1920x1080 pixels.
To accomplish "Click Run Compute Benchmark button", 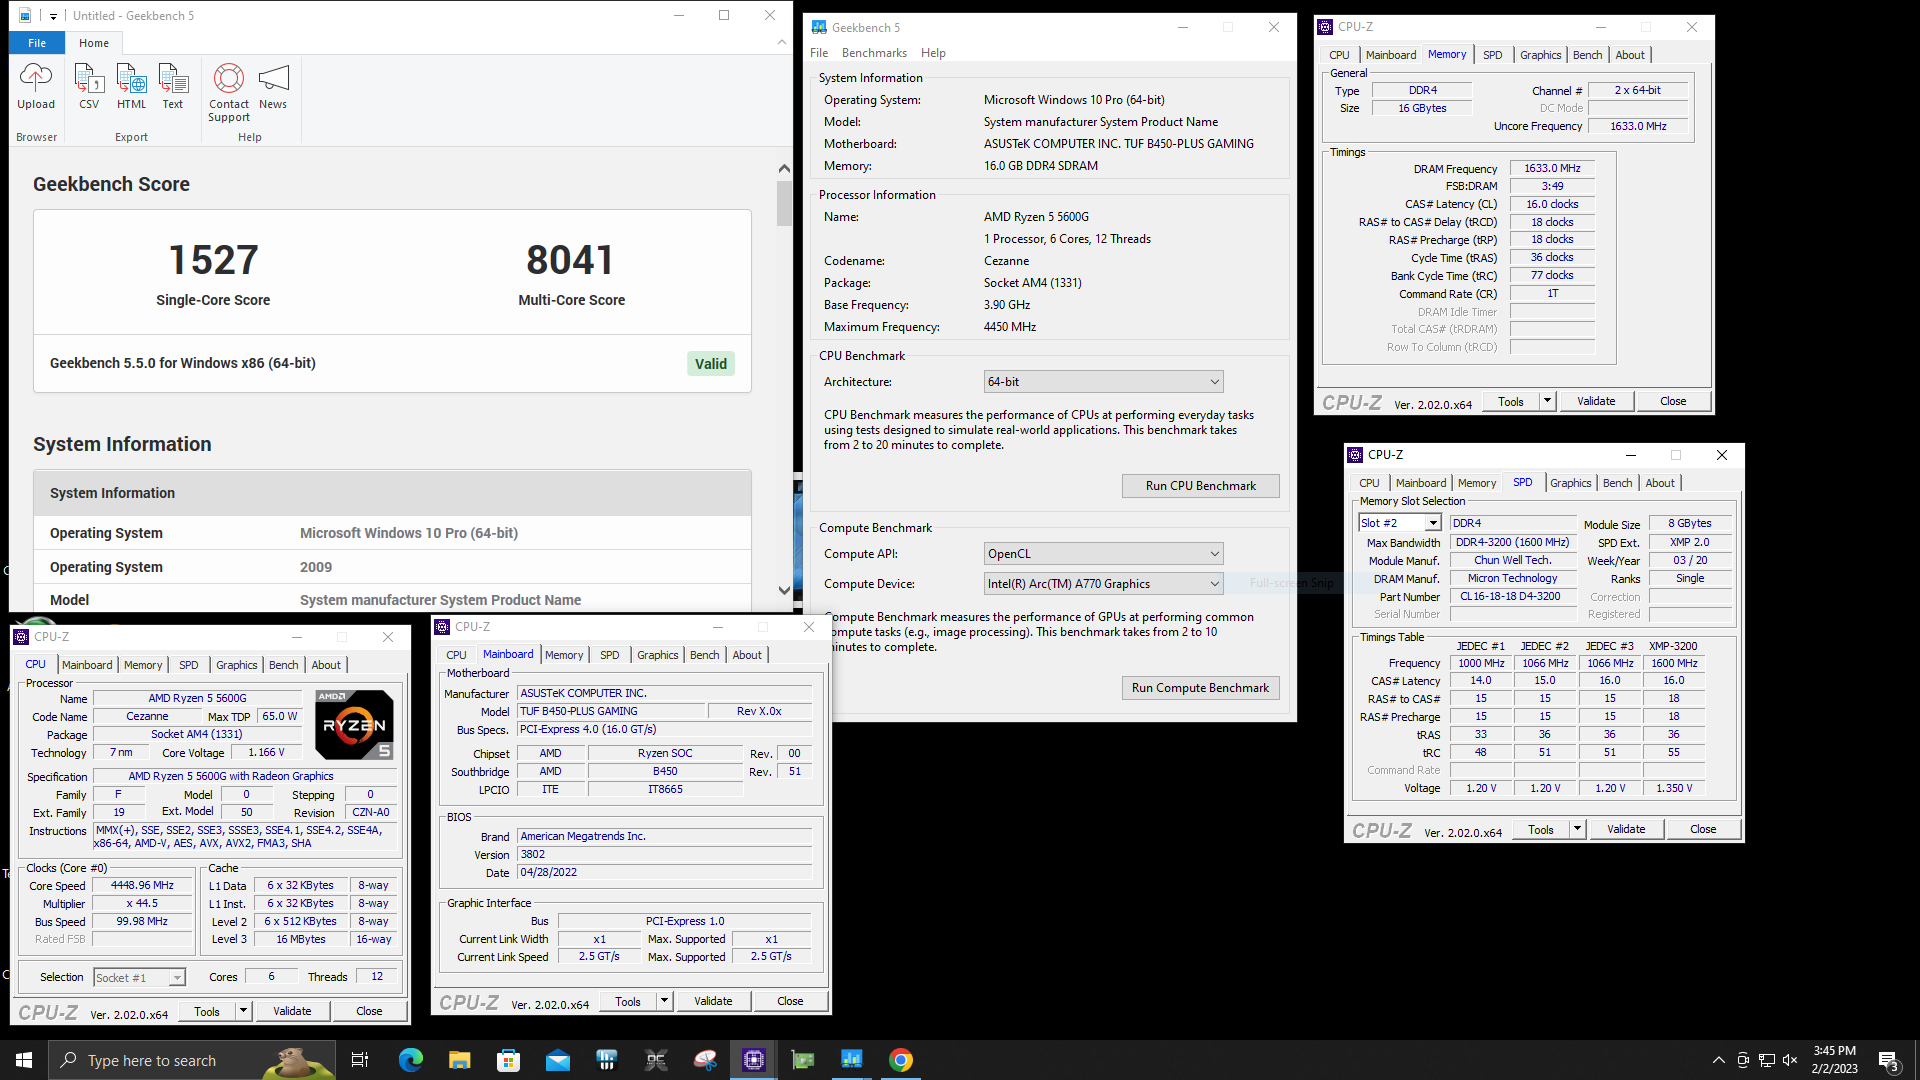I will pyautogui.click(x=1200, y=688).
